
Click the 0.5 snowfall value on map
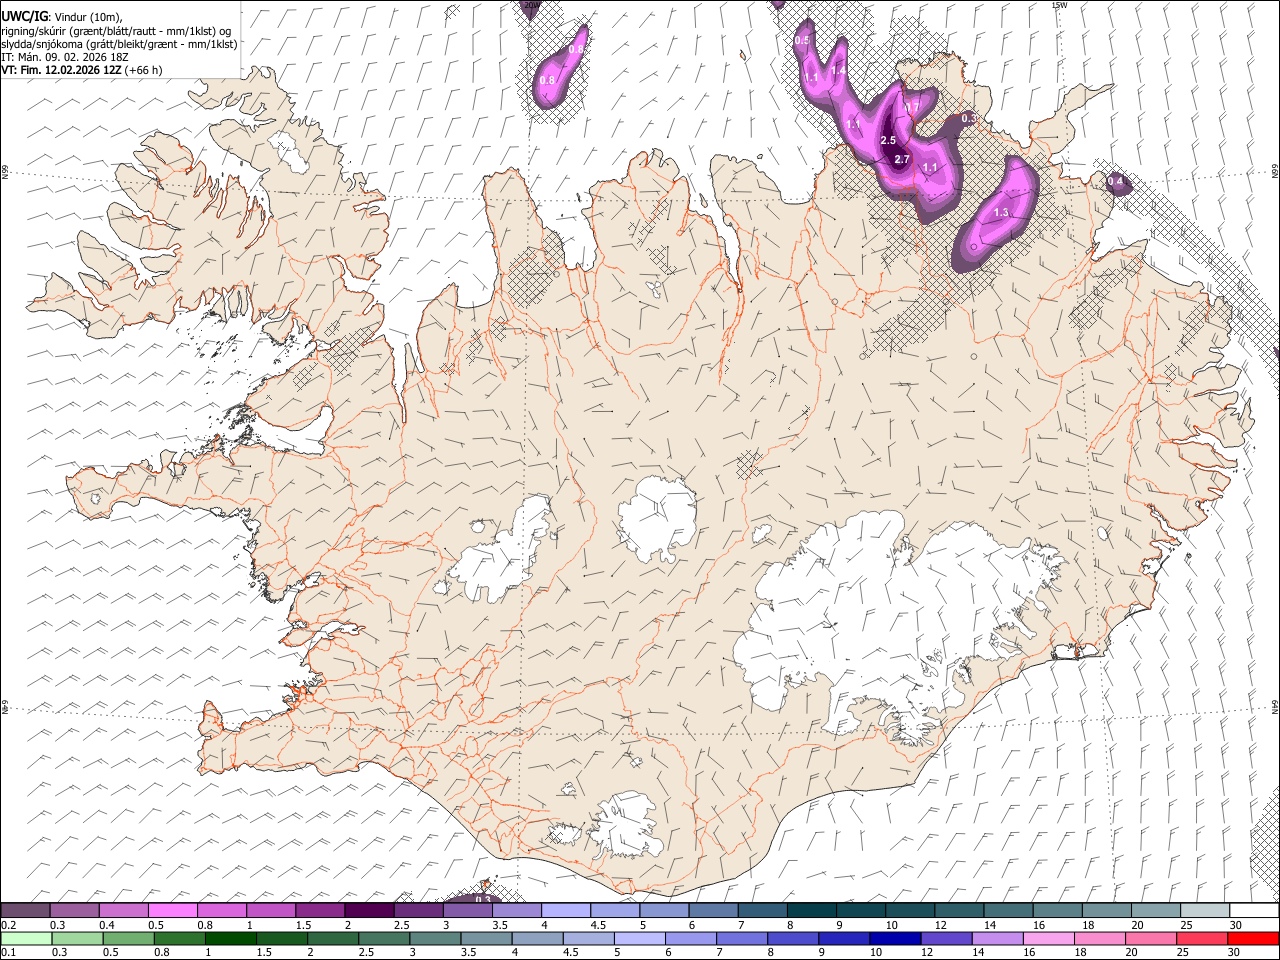pos(802,40)
